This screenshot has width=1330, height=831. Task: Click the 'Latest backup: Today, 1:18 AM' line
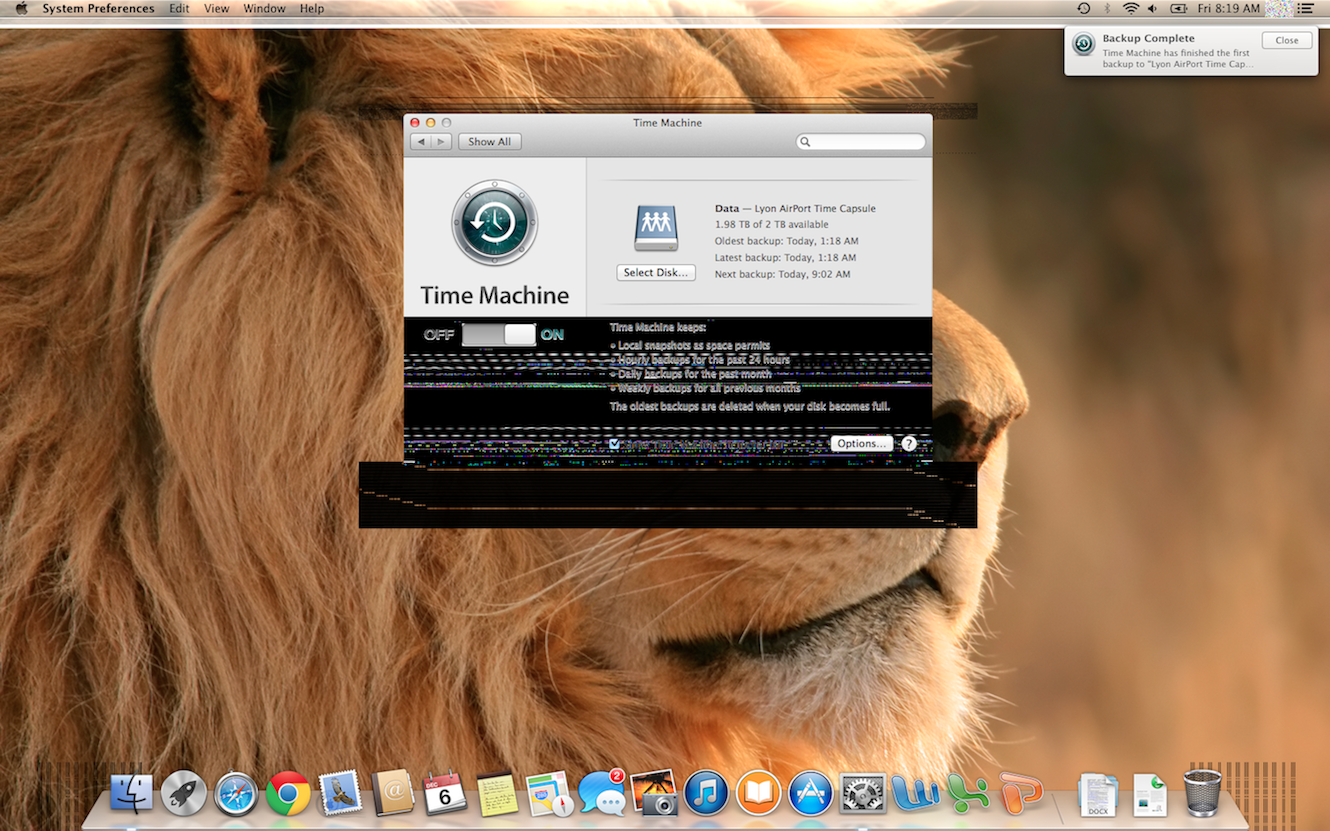coord(786,258)
